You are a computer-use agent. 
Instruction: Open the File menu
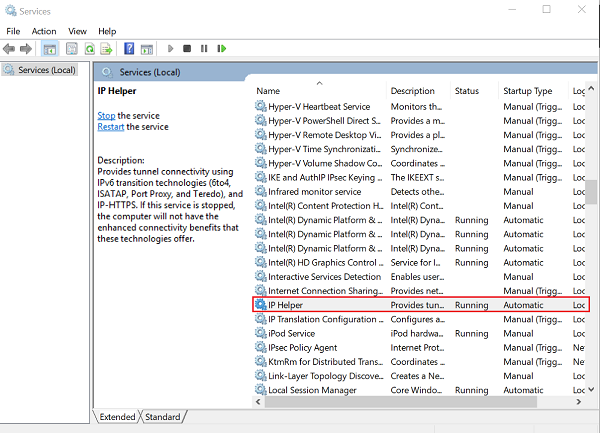13,31
